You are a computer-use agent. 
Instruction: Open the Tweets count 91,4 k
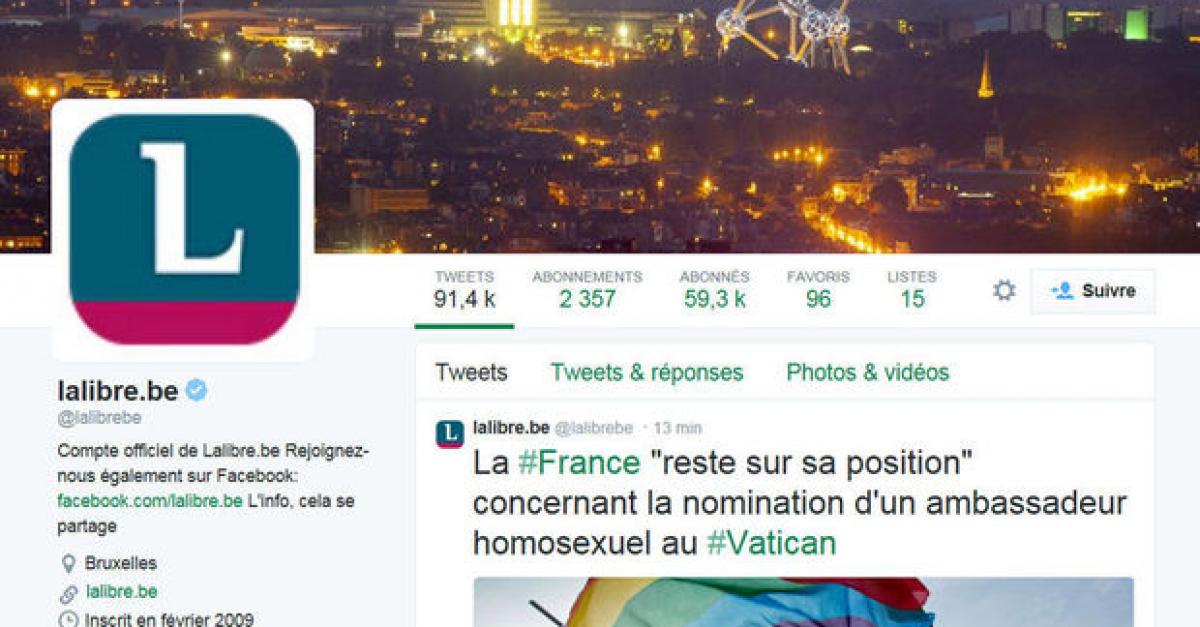click(465, 289)
